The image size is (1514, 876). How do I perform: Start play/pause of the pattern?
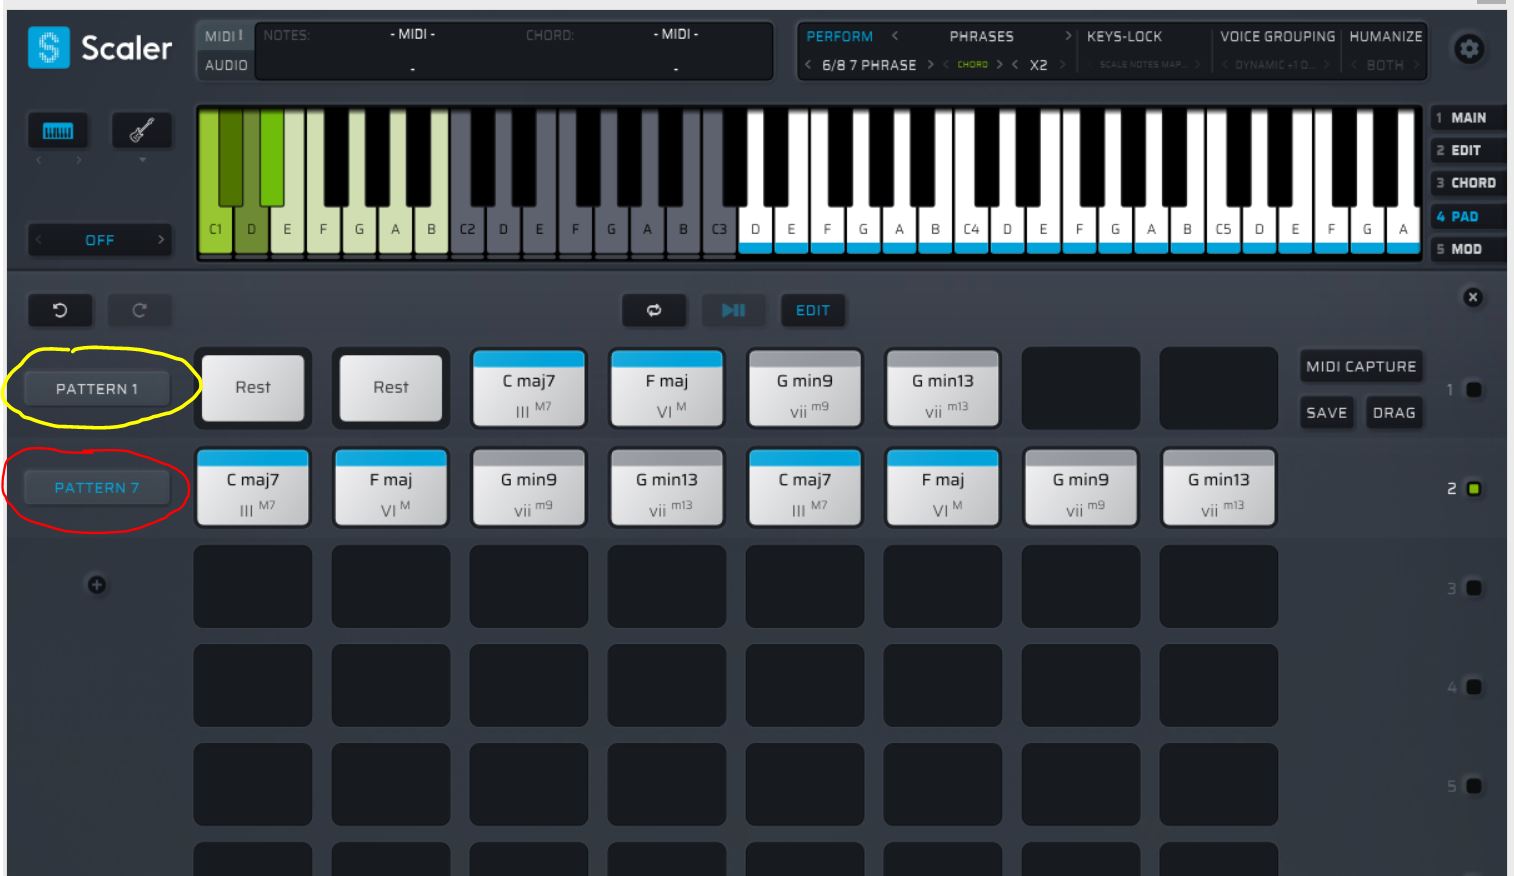pos(733,310)
